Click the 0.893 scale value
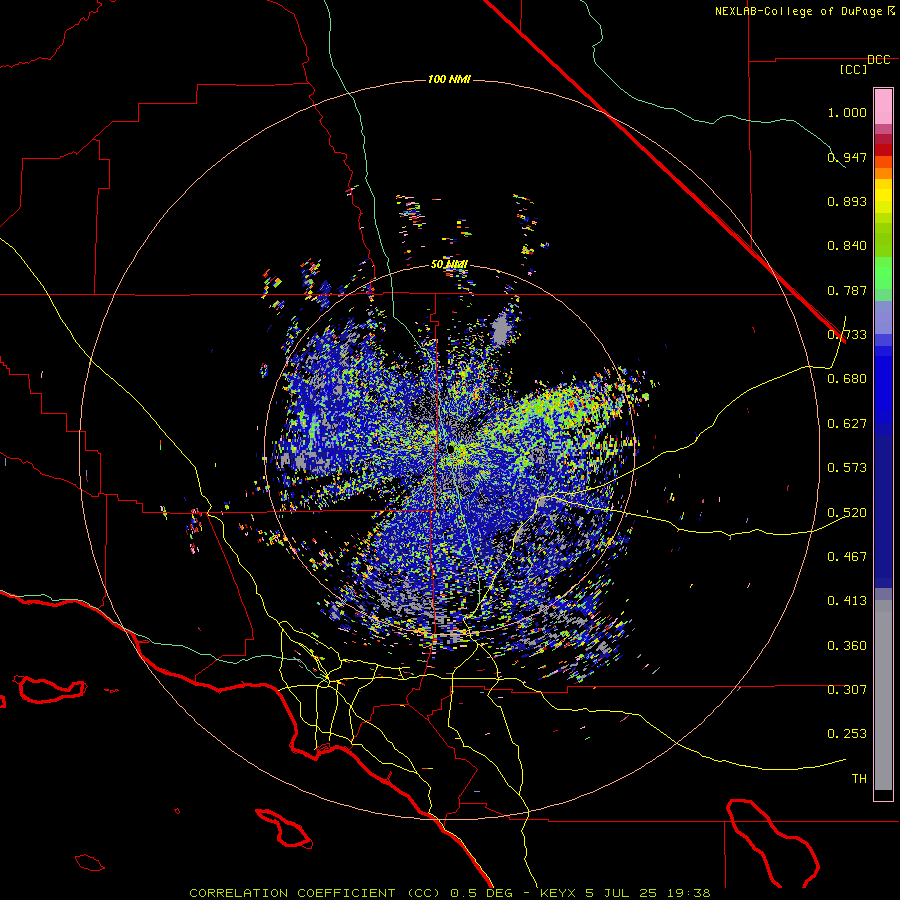The width and height of the screenshot is (900, 900). coord(847,201)
